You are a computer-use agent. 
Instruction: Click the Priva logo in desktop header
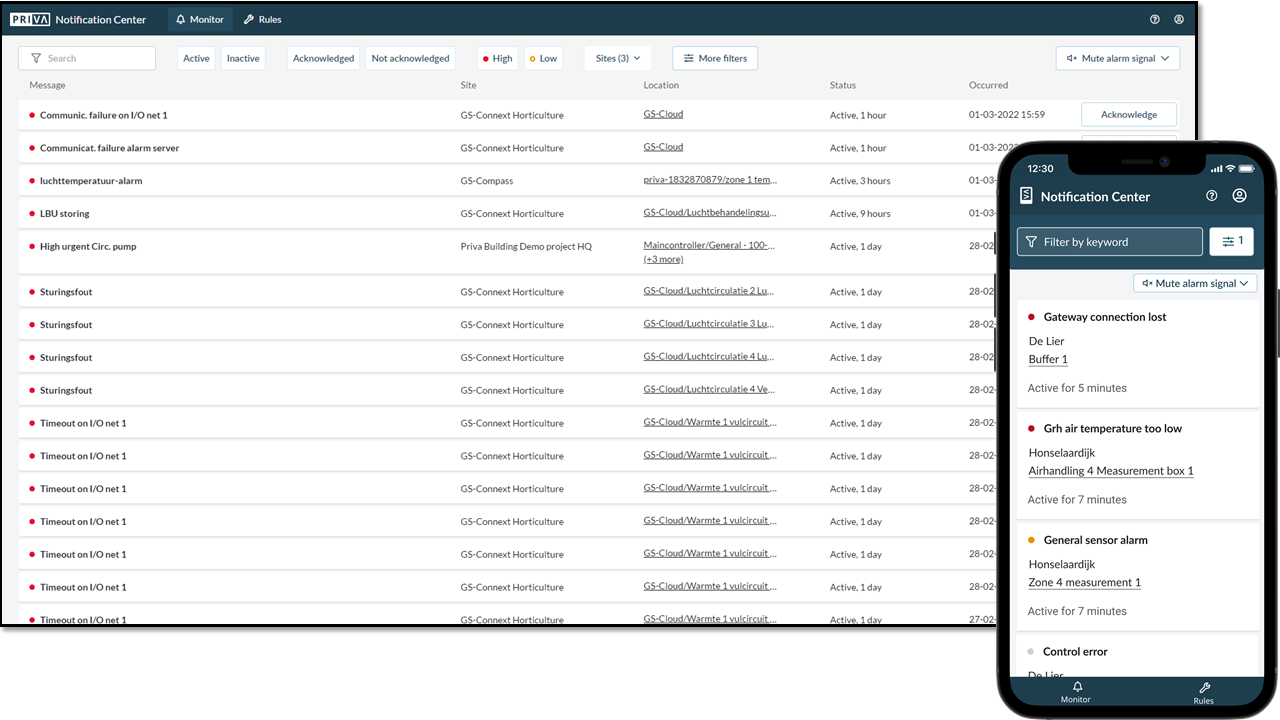(x=30, y=19)
